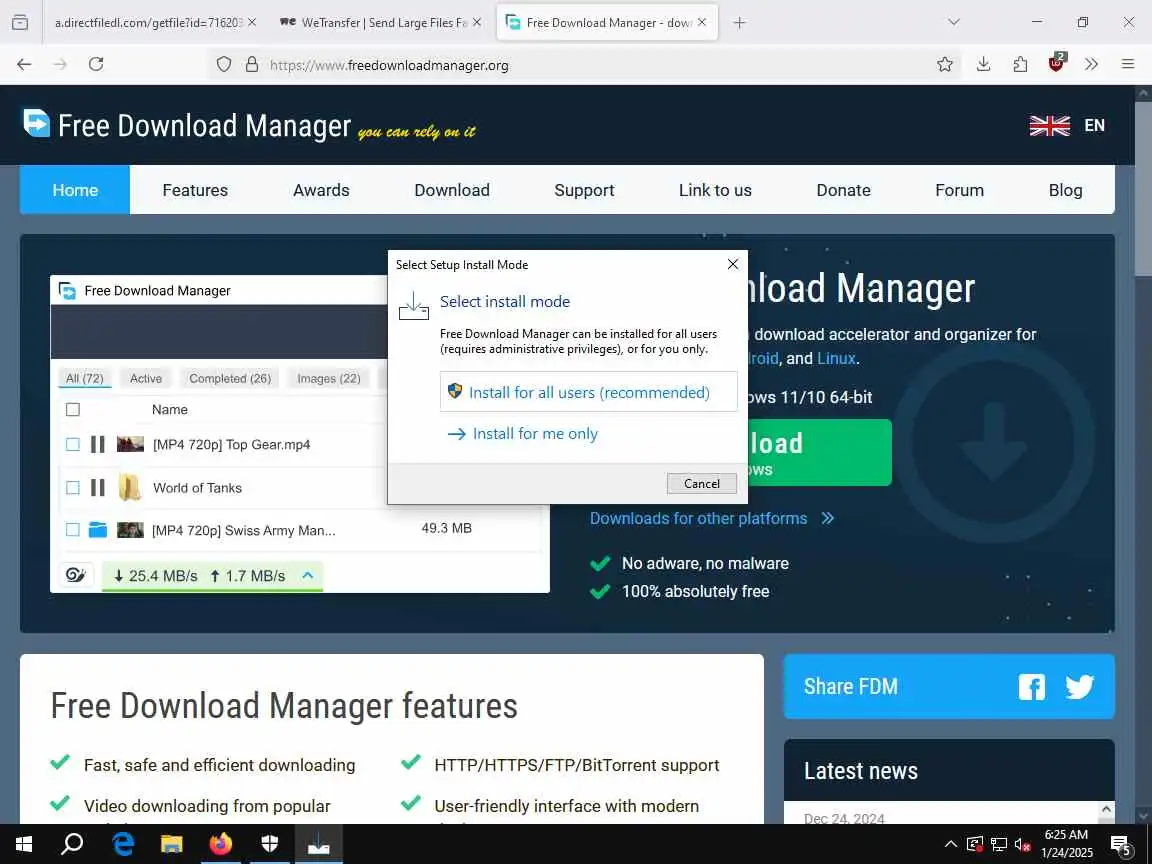Click the muted volume tray icon
This screenshot has width=1152, height=864.
1022,845
